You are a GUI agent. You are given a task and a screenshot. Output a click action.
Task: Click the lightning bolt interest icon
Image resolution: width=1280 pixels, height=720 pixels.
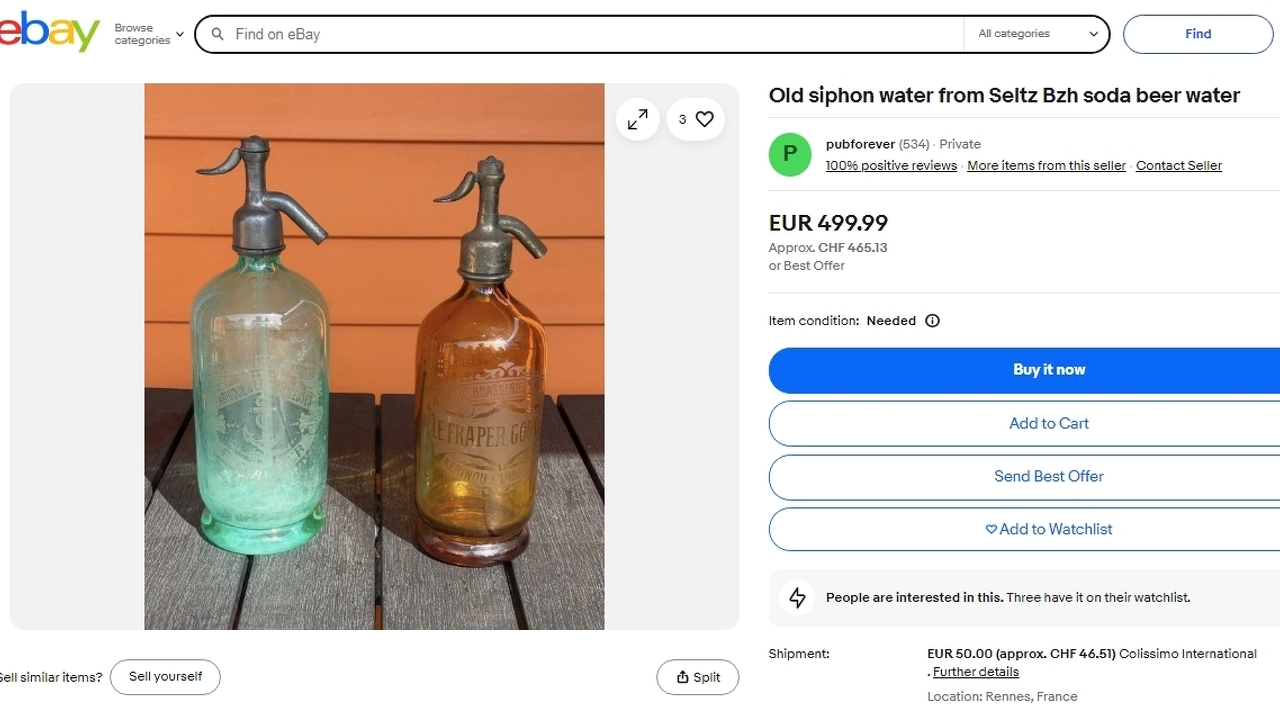(x=797, y=598)
